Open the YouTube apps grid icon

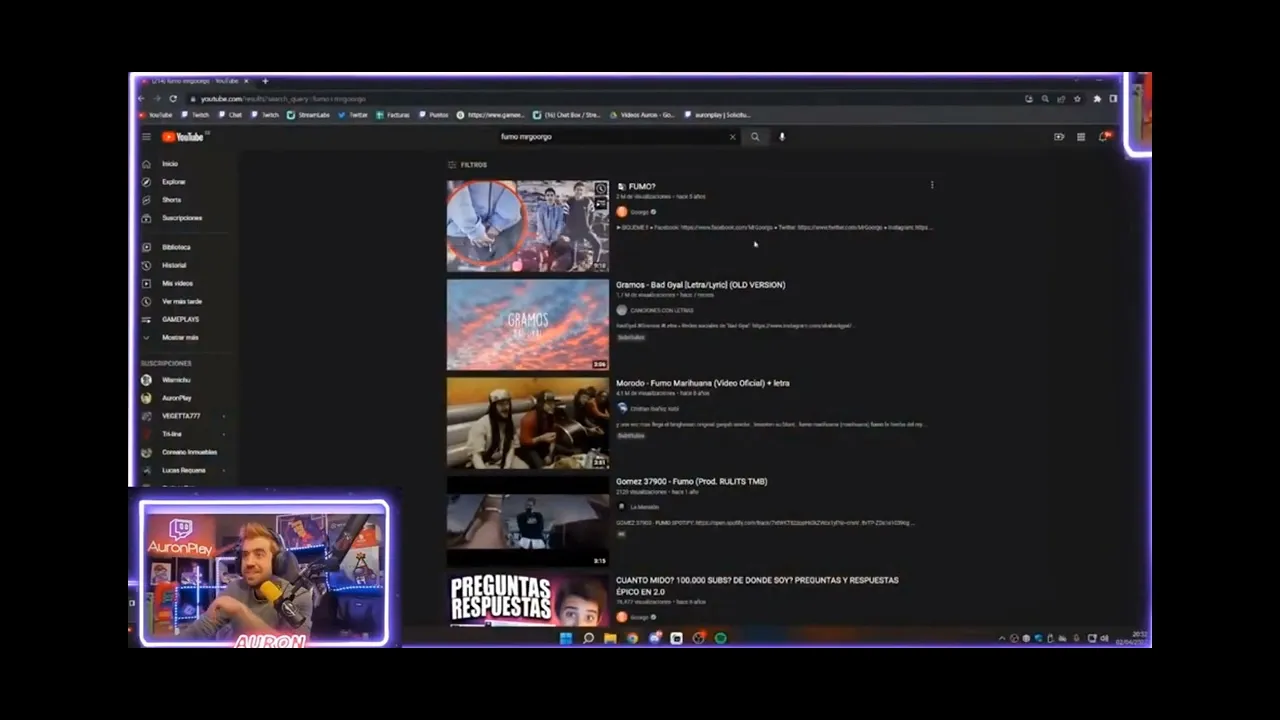[x=1081, y=137]
